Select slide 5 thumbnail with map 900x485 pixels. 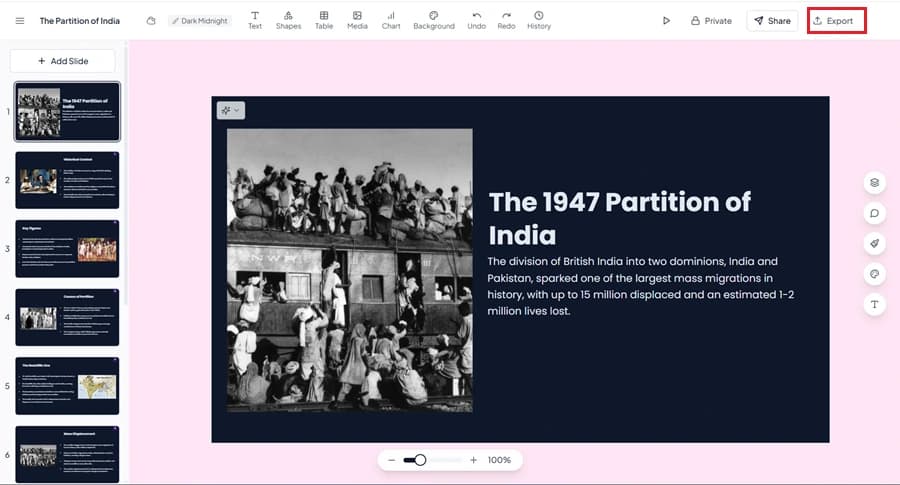(67, 386)
